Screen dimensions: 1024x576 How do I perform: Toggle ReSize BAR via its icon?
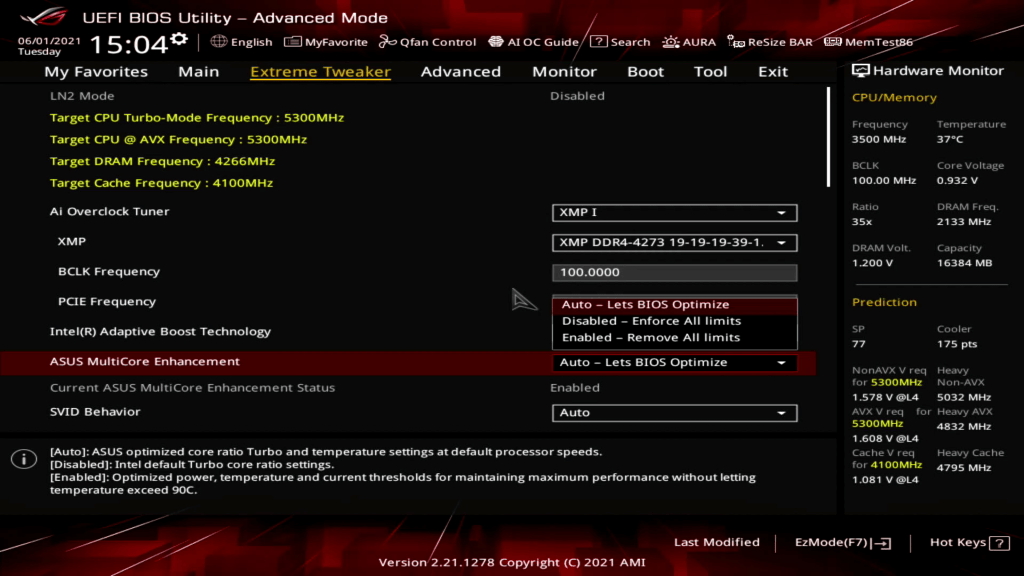(x=735, y=42)
